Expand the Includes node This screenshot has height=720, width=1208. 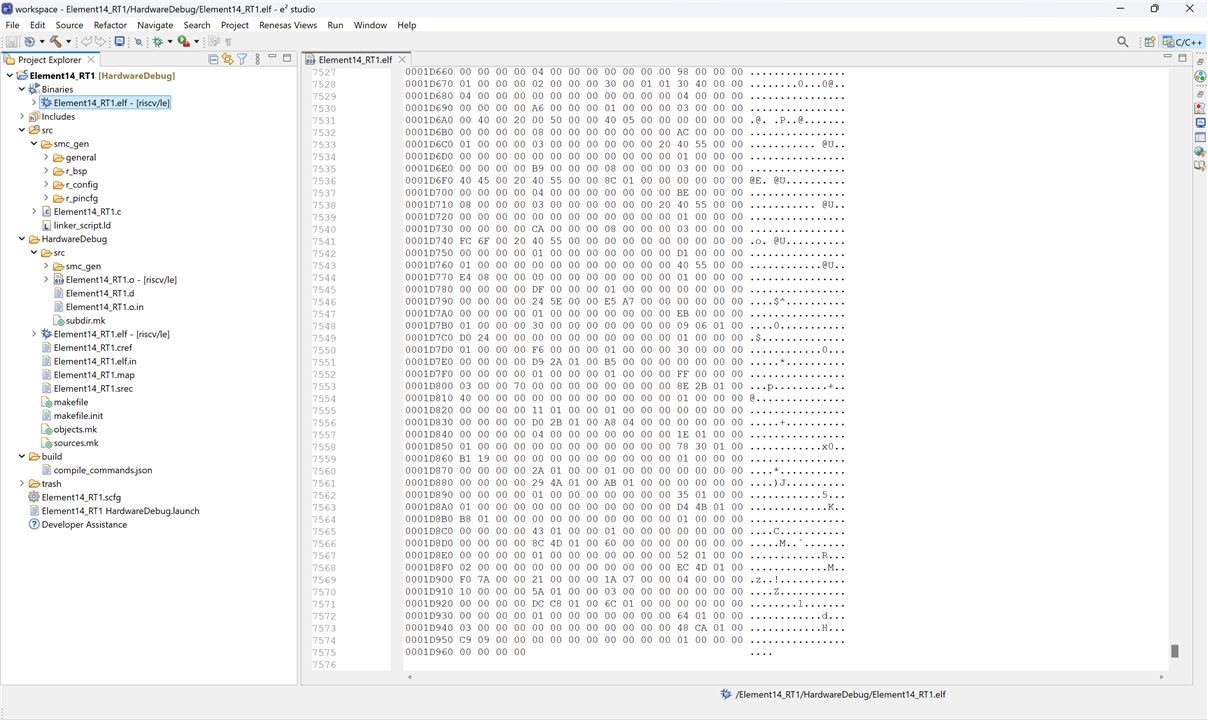tap(22, 117)
